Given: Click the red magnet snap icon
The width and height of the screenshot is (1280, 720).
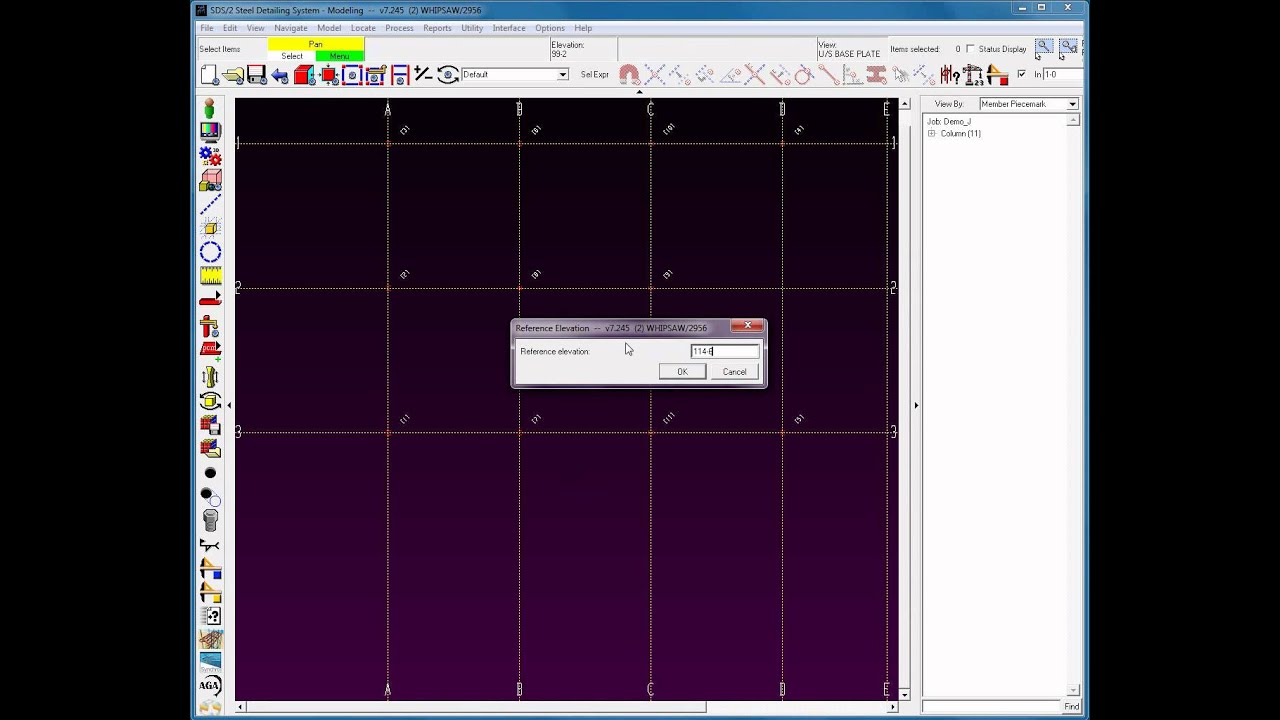Looking at the screenshot, I should 629,75.
